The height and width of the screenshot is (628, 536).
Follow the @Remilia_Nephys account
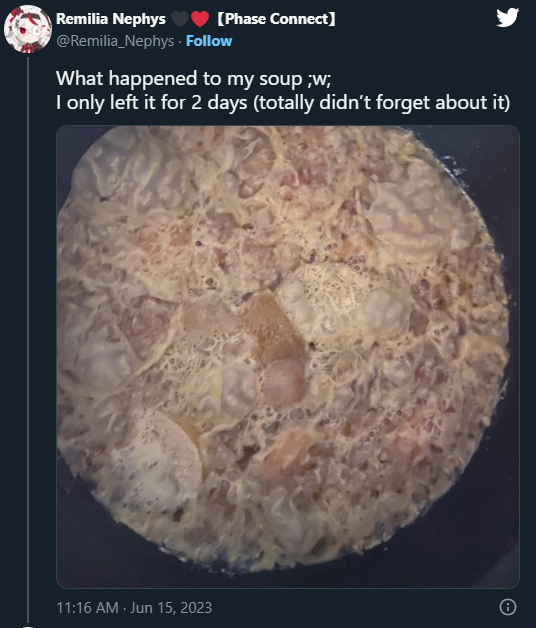point(209,41)
